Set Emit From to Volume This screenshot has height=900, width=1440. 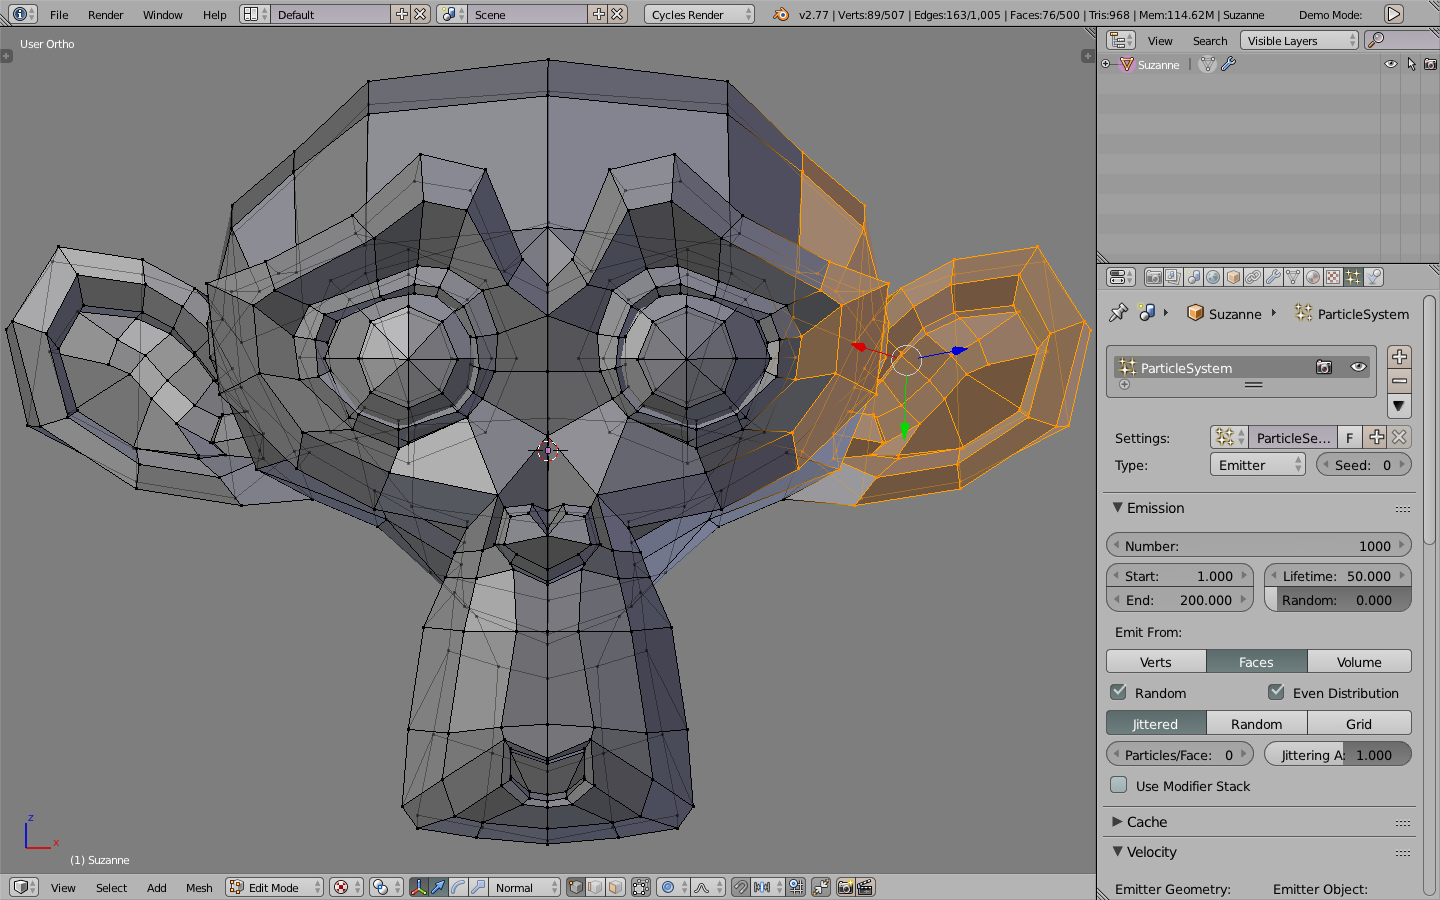tap(1359, 661)
